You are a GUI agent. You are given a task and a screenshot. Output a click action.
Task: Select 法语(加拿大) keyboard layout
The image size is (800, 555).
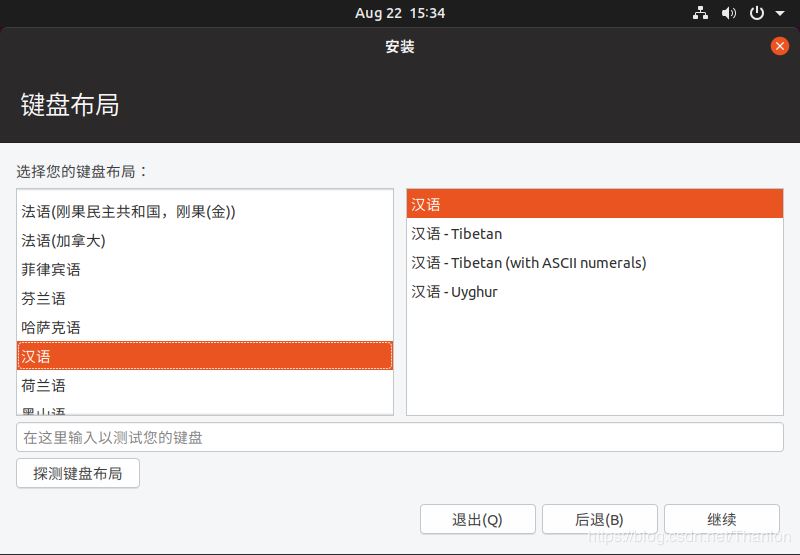63,241
